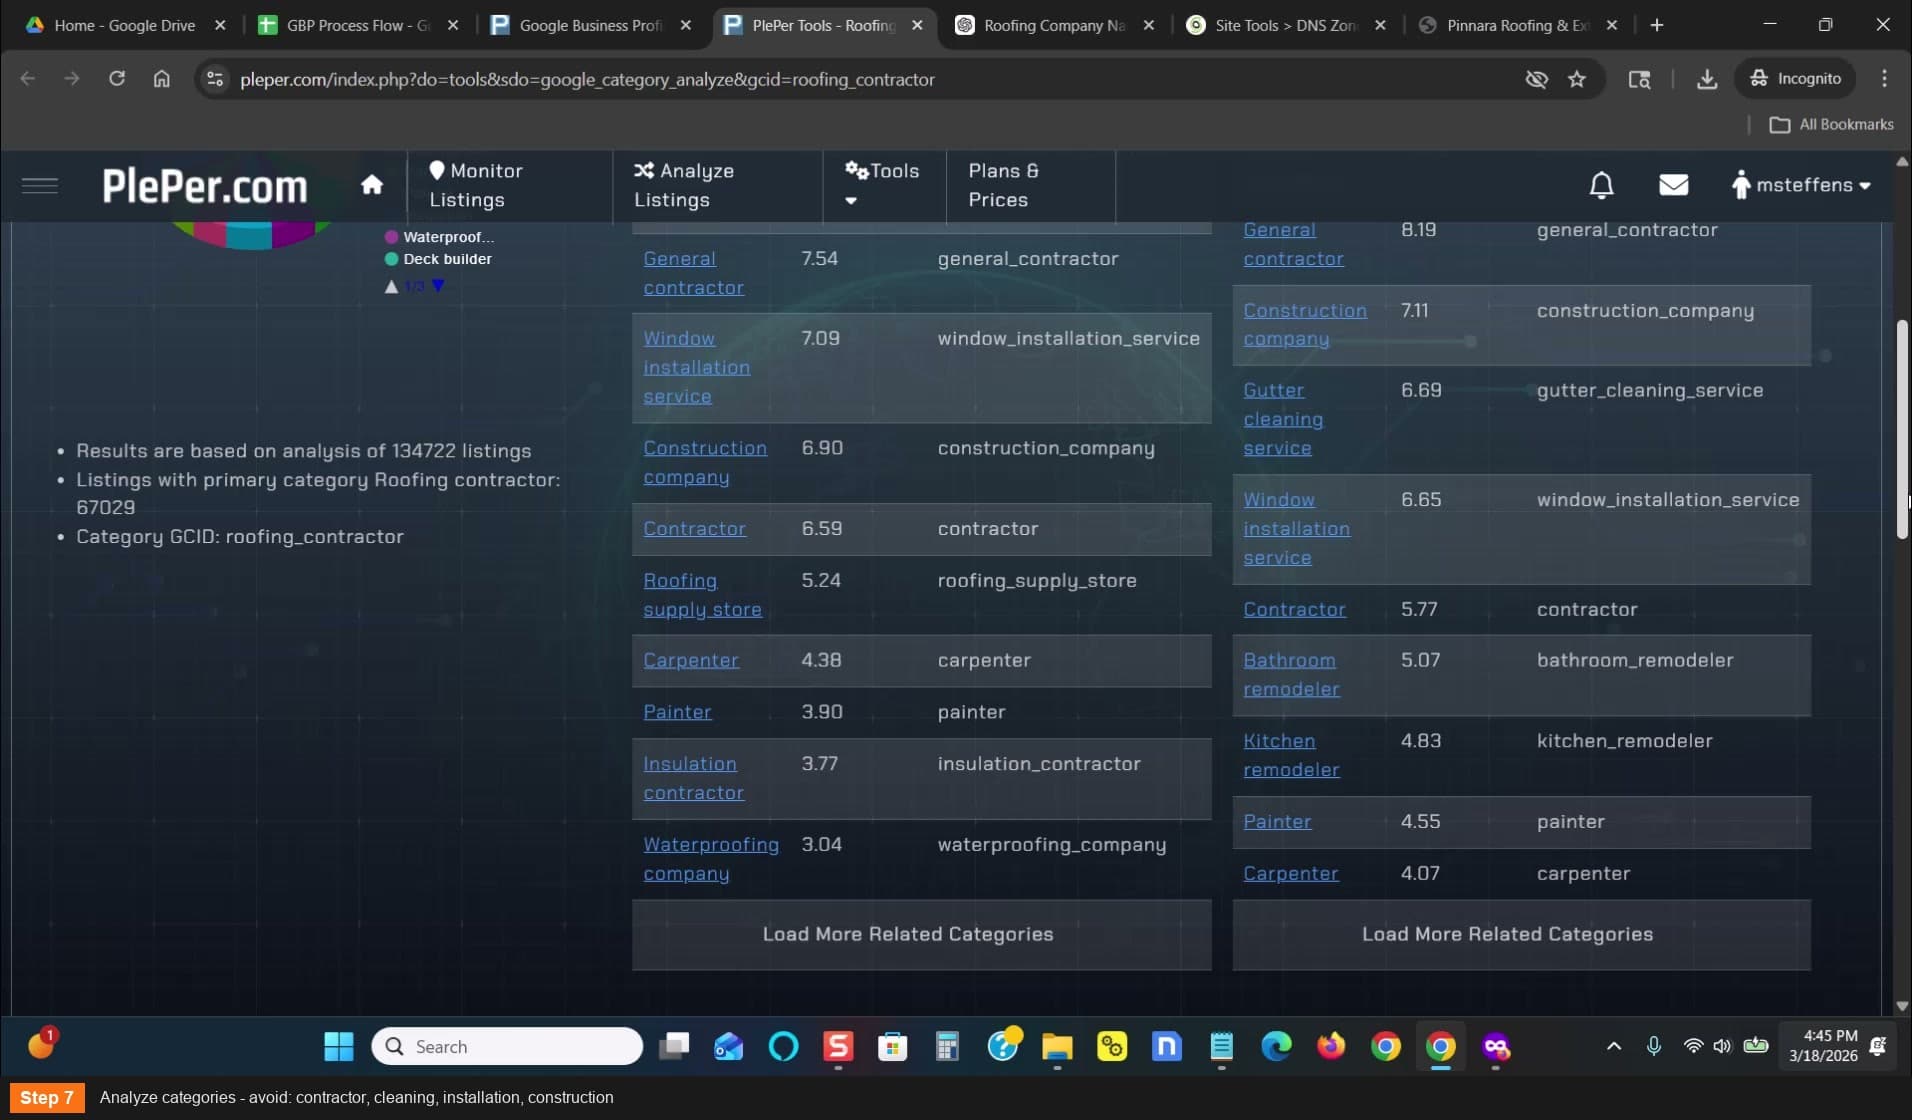Open a new browser tab
Viewport: 1912px width, 1120px height.
pos(1656,25)
